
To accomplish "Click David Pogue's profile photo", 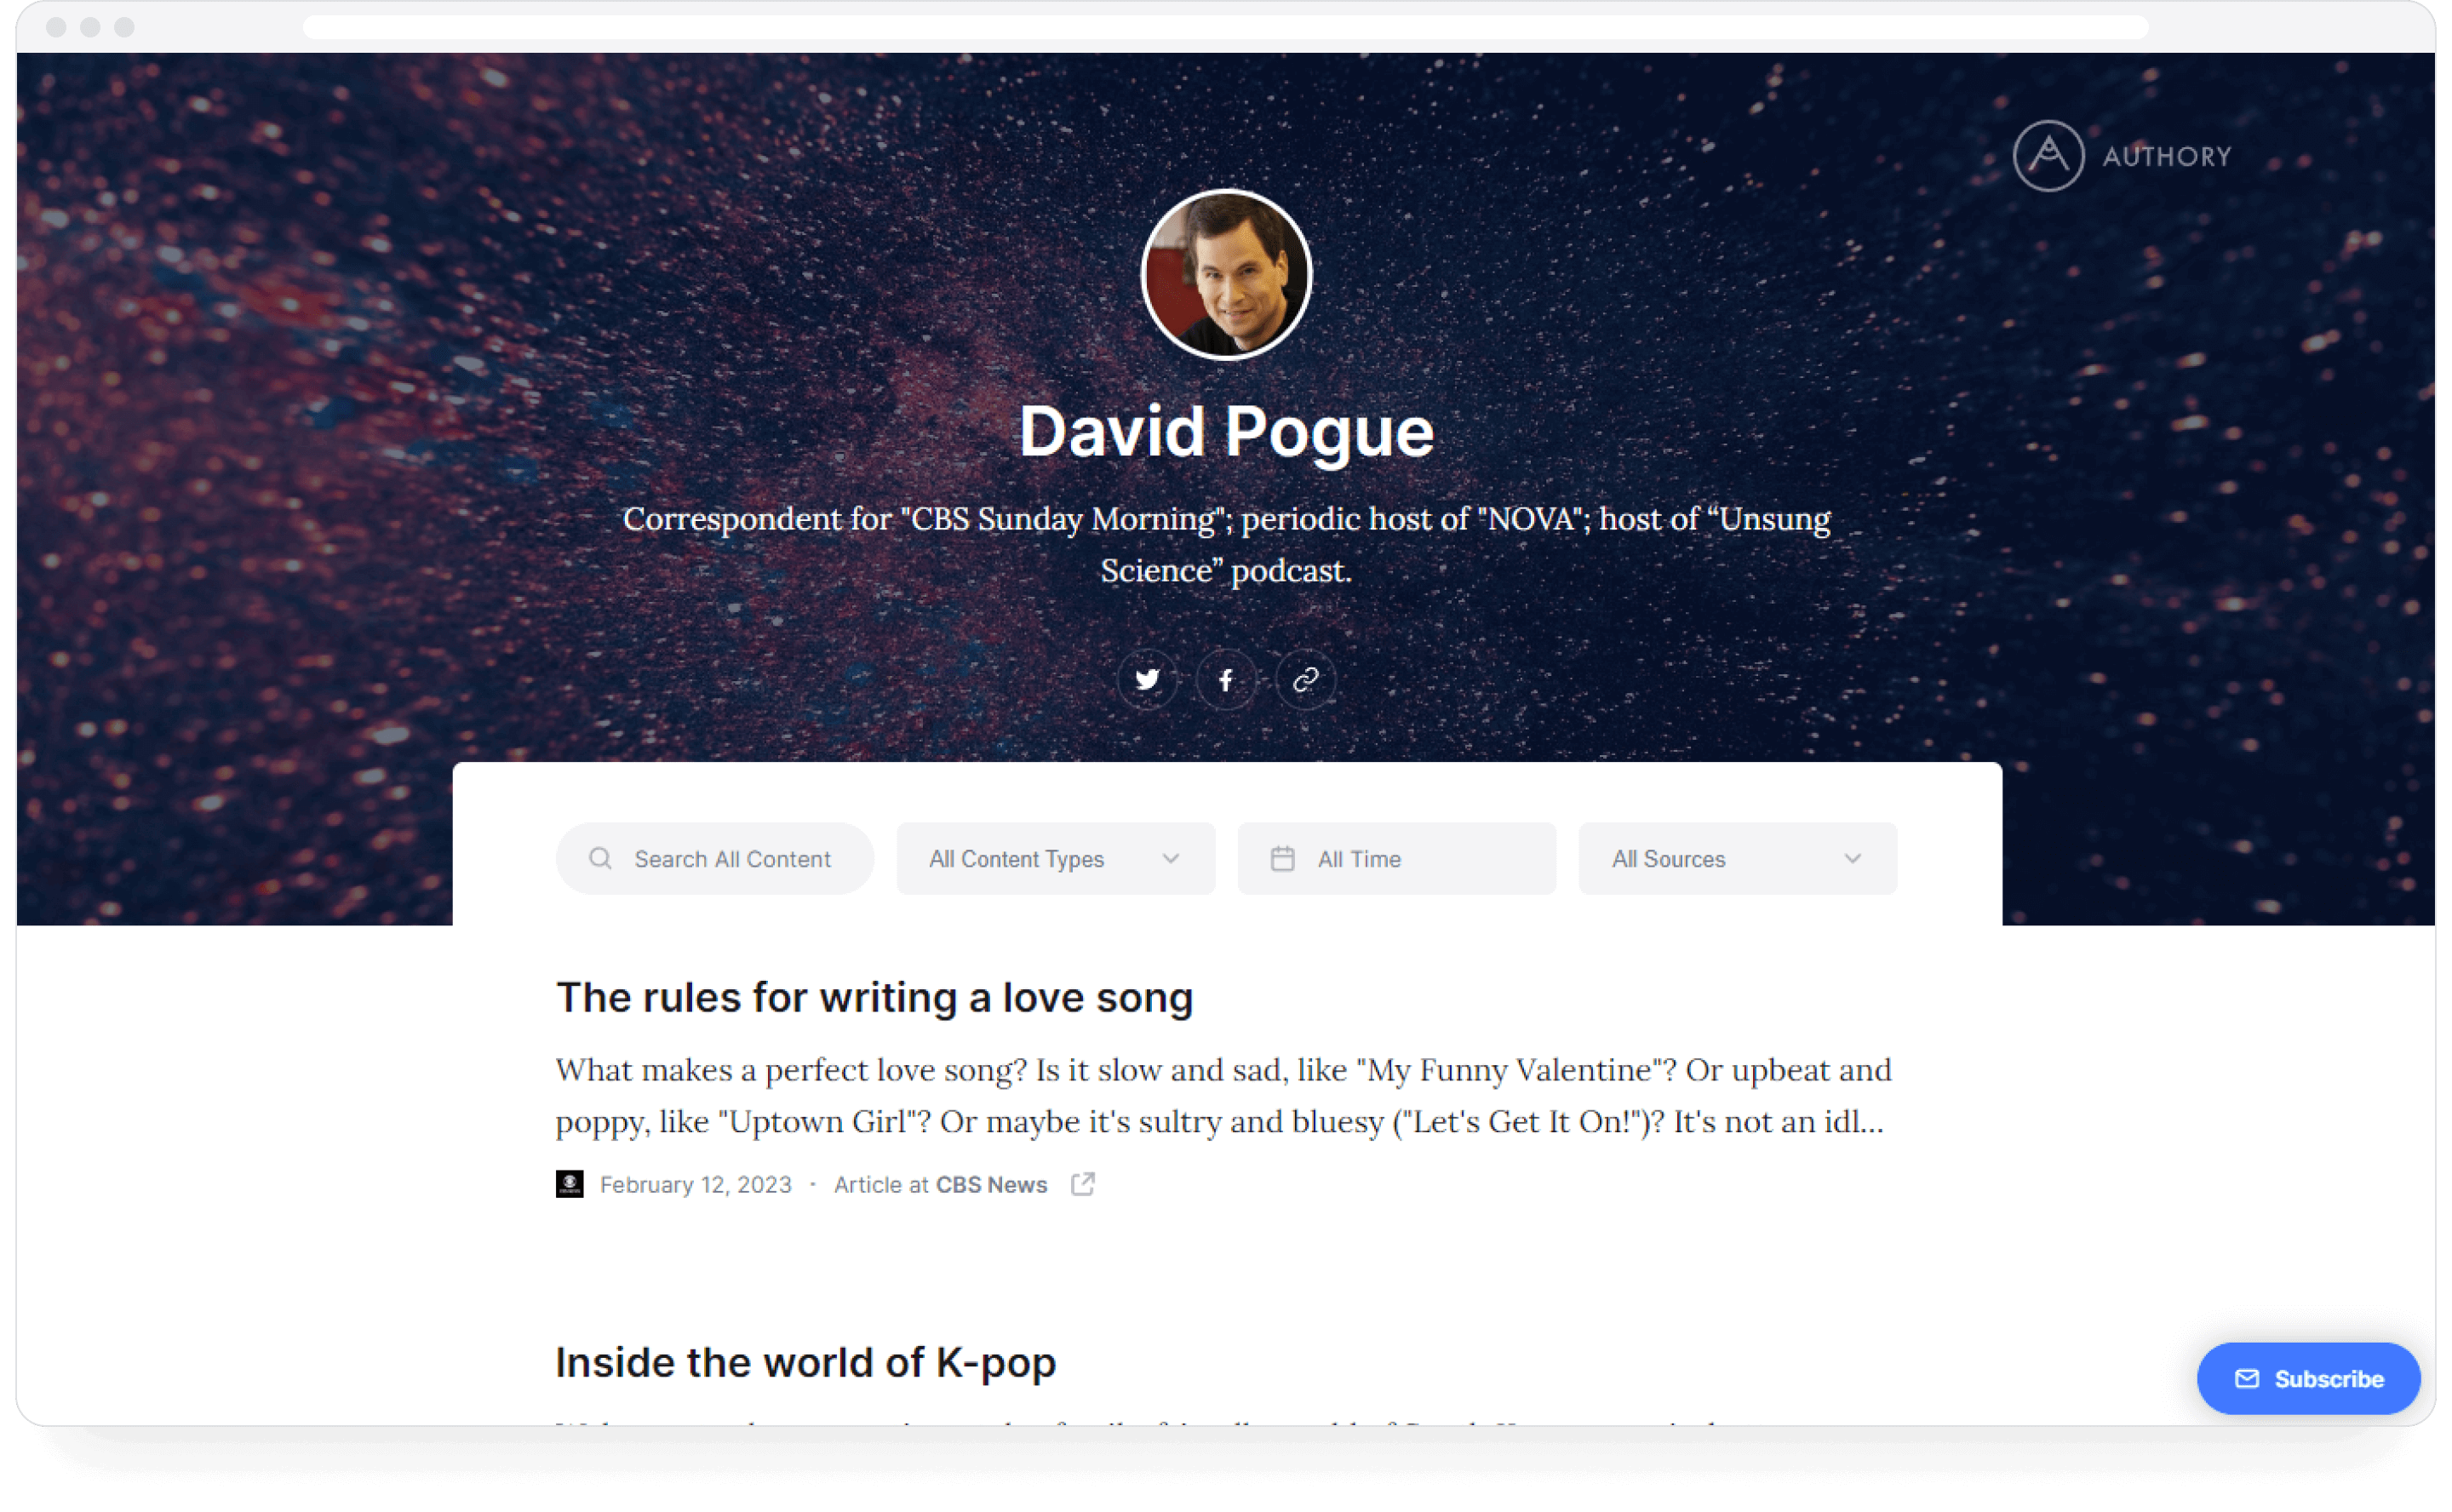I will (x=1226, y=275).
